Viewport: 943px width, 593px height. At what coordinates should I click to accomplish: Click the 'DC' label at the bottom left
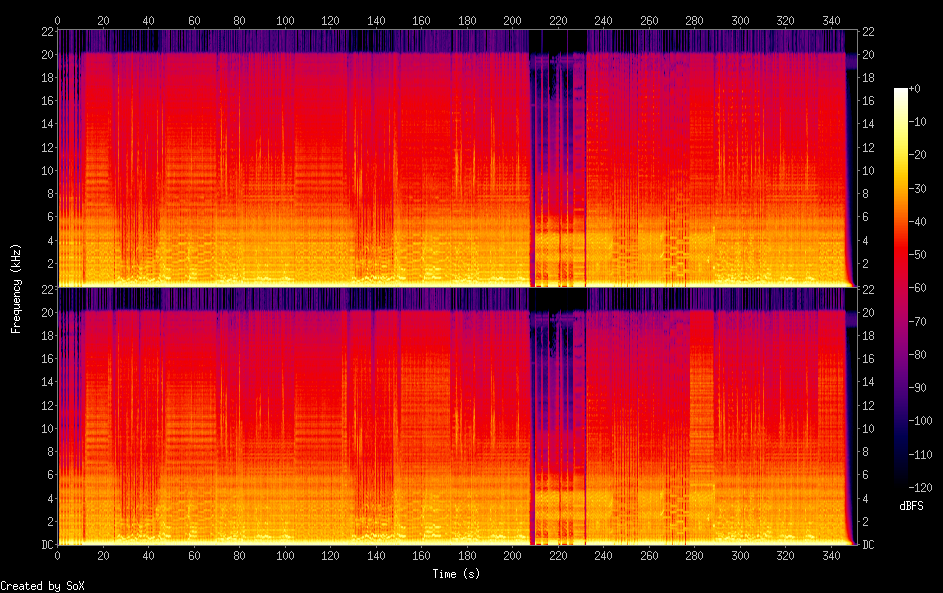pos(46,545)
